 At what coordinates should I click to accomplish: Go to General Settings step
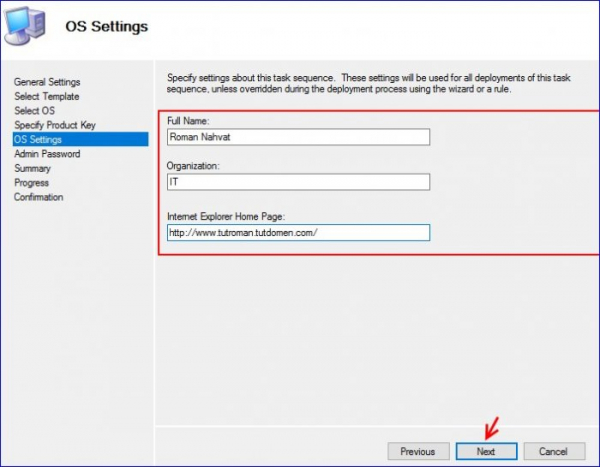[x=47, y=82]
